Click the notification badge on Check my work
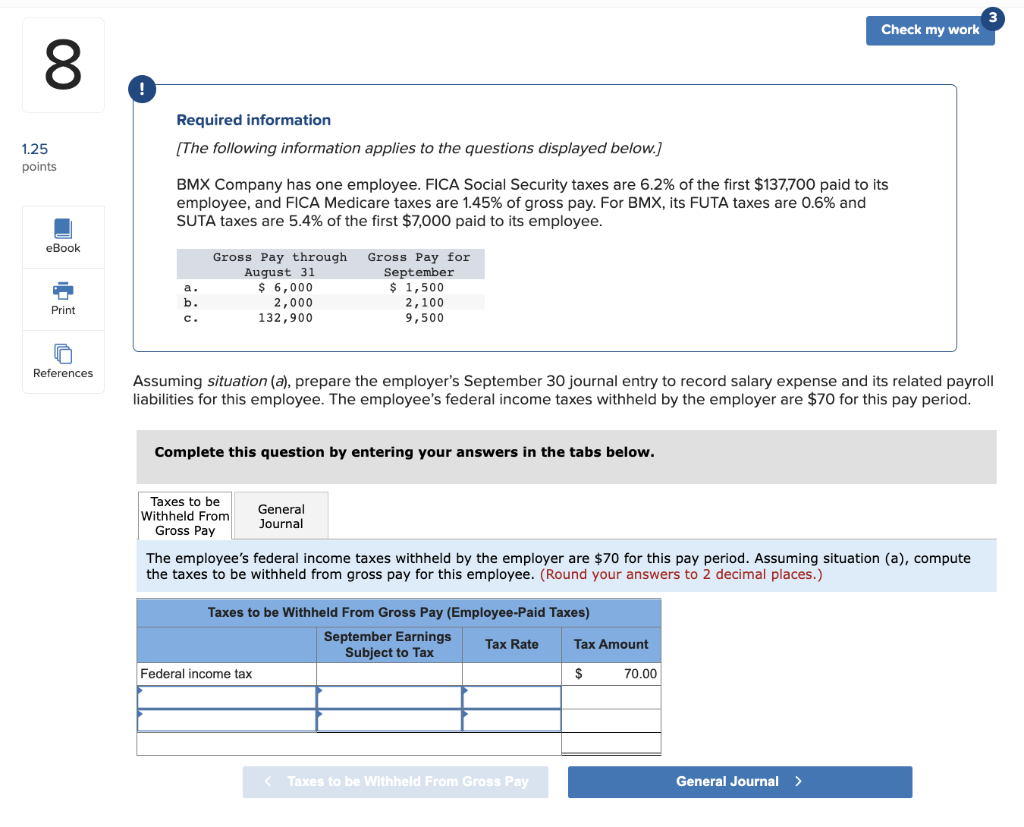The width and height of the screenshot is (1024, 827). point(992,17)
